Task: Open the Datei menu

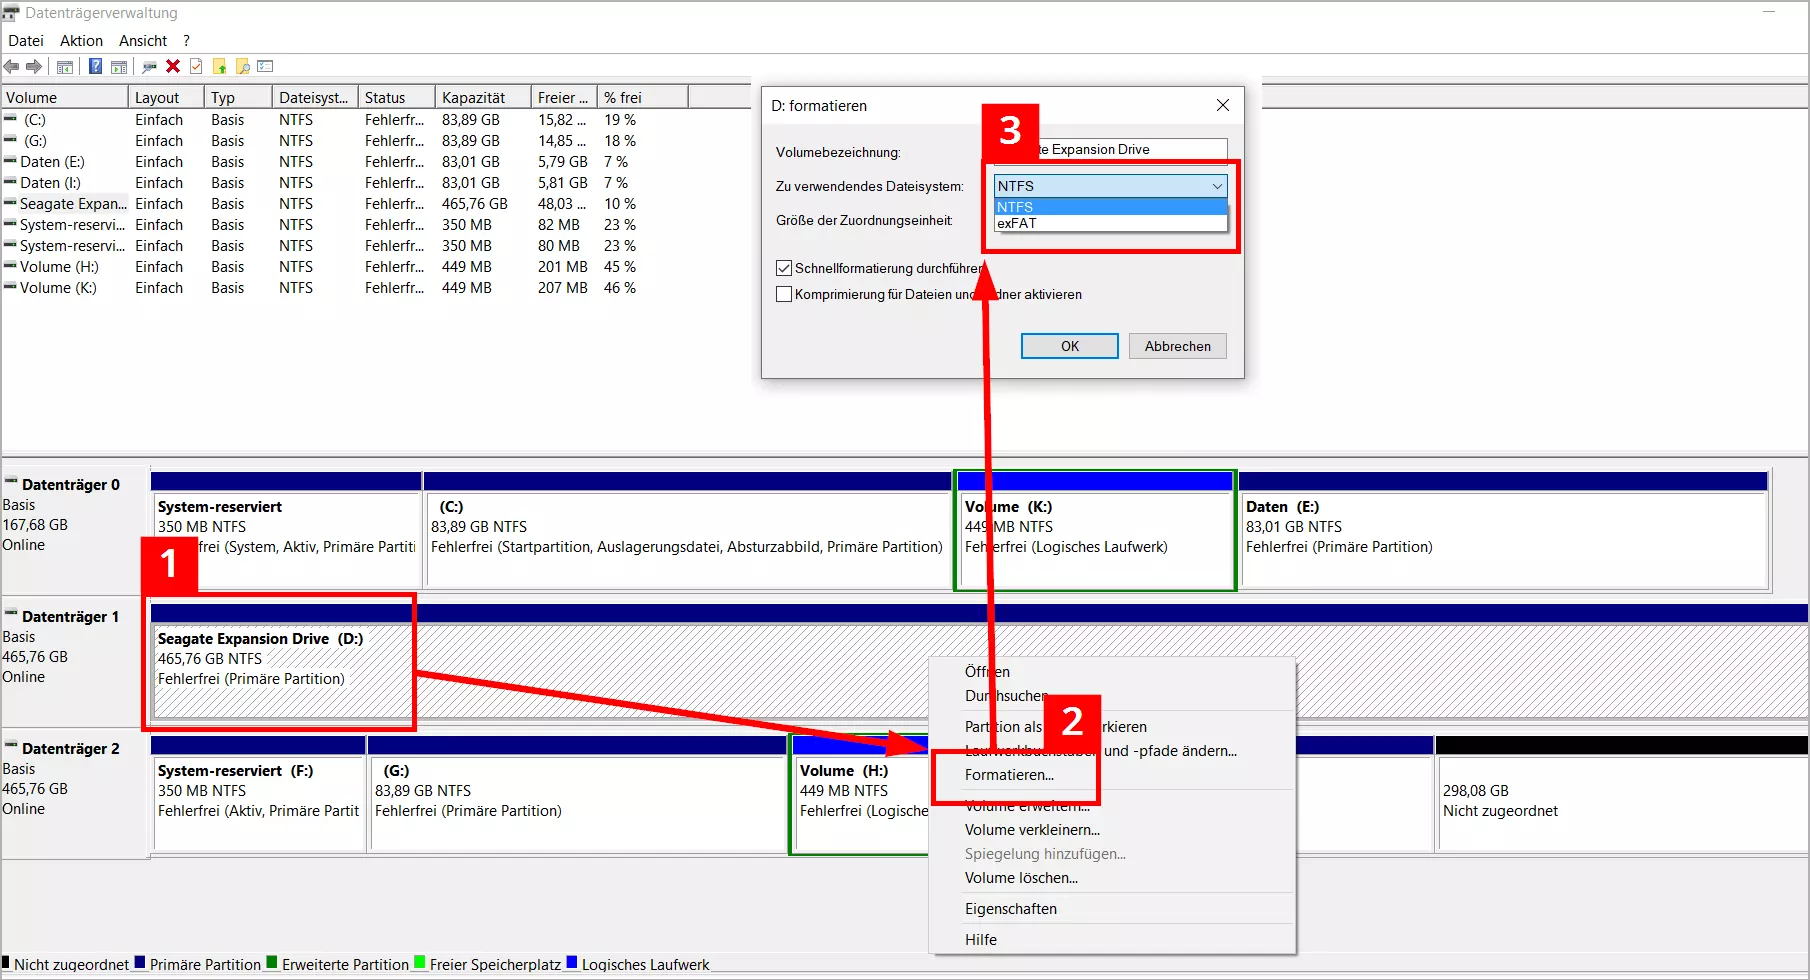Action: pyautogui.click(x=26, y=41)
